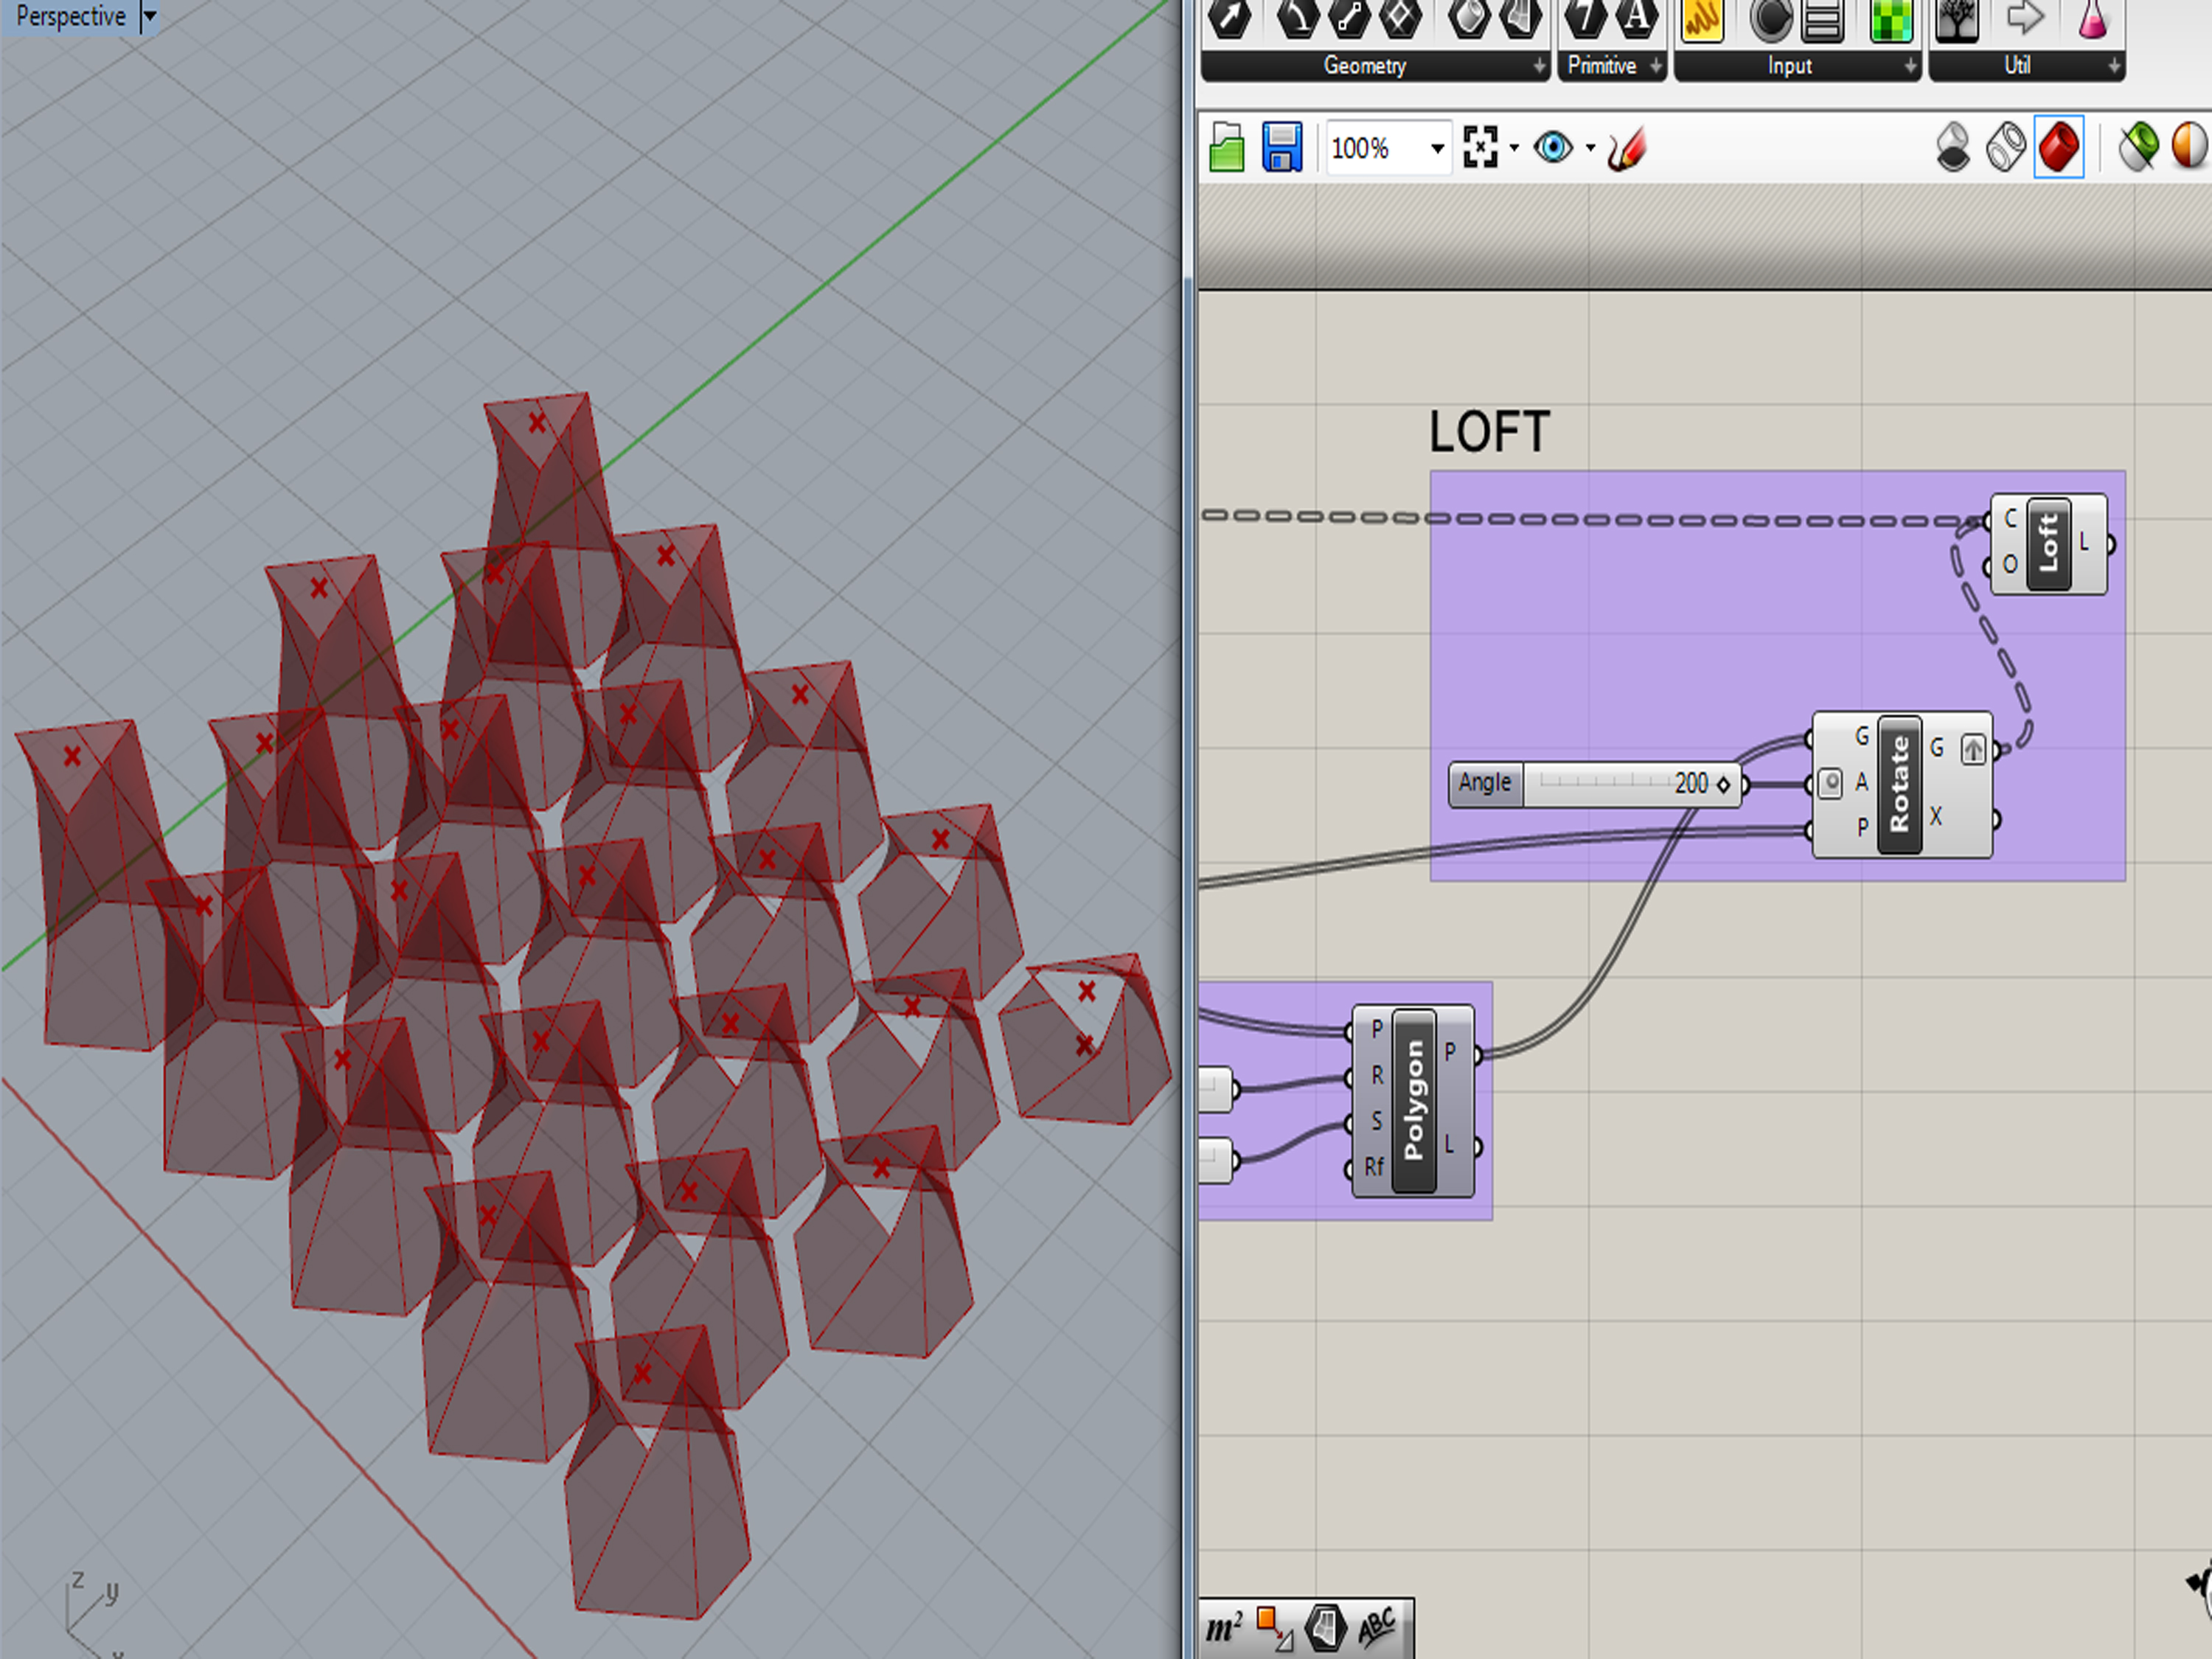
Task: Click the LOFT group heading text
Action: [x=1489, y=432]
